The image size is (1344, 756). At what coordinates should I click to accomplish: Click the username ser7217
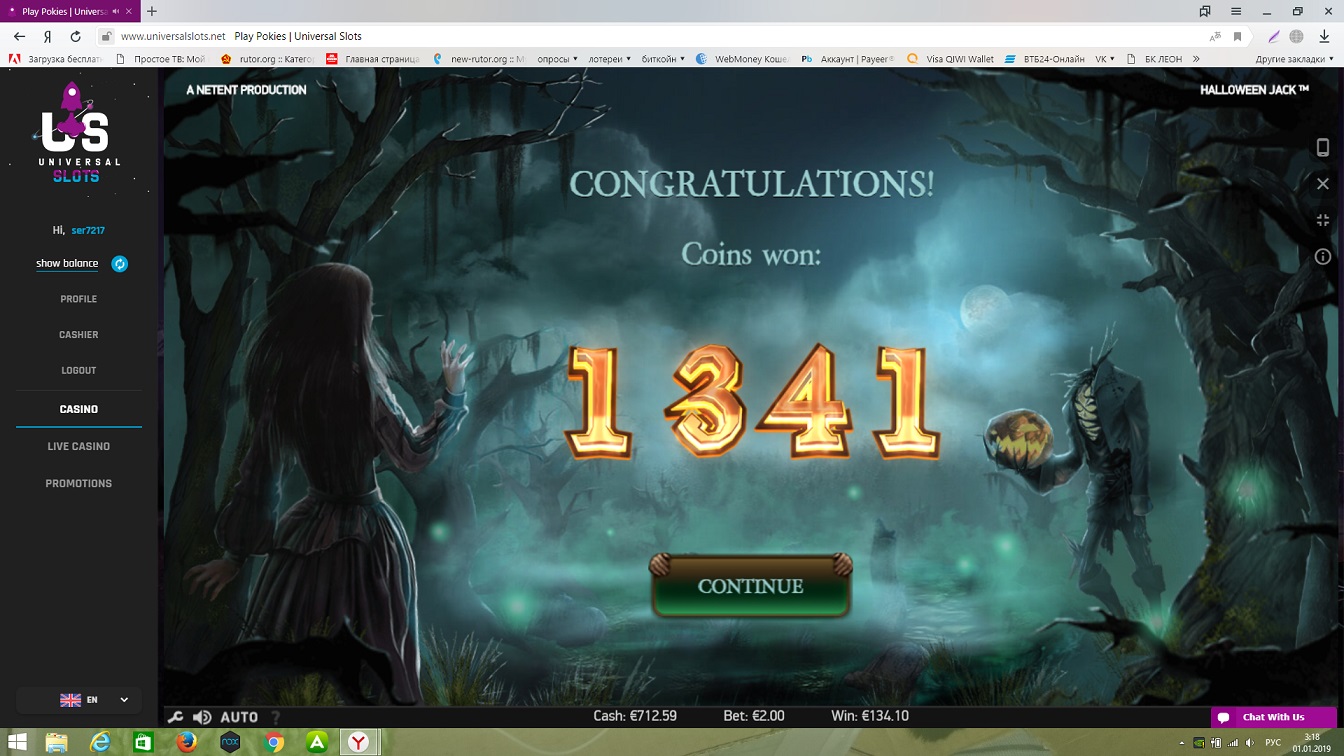click(88, 230)
